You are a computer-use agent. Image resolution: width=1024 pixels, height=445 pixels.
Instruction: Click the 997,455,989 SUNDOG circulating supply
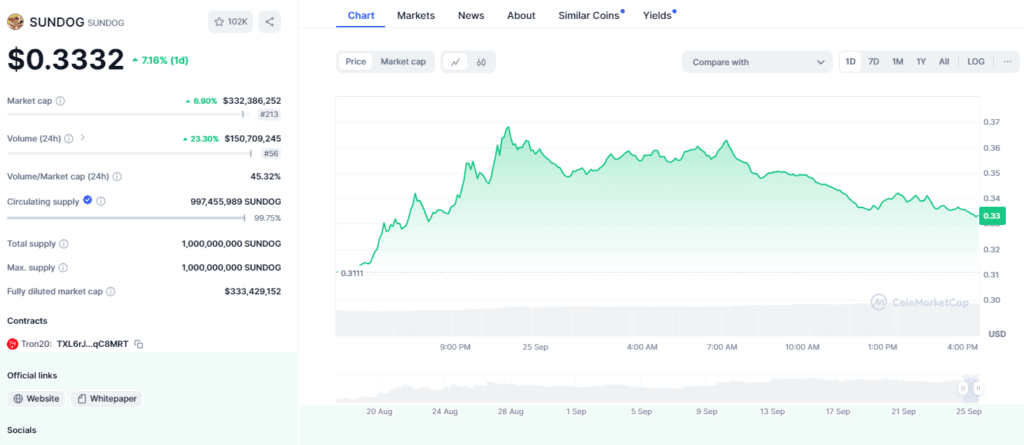236,202
